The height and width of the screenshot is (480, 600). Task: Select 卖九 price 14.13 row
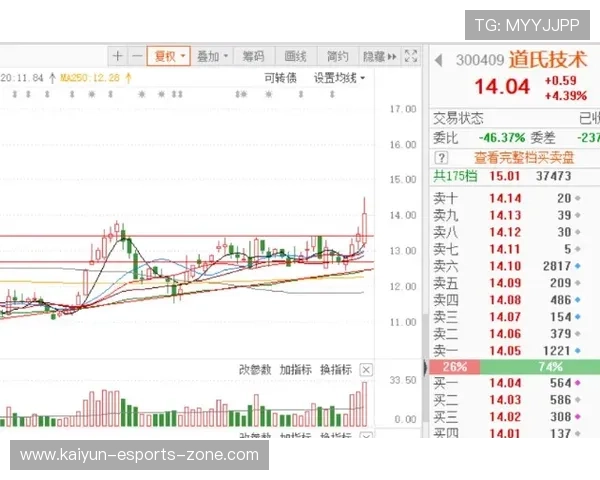pos(515,215)
